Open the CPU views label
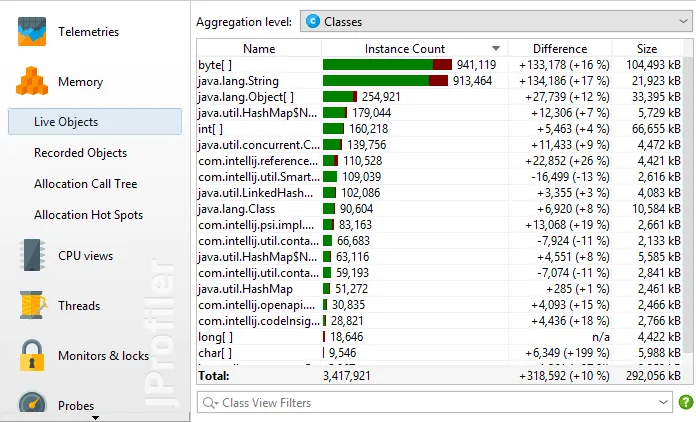 pos(85,256)
